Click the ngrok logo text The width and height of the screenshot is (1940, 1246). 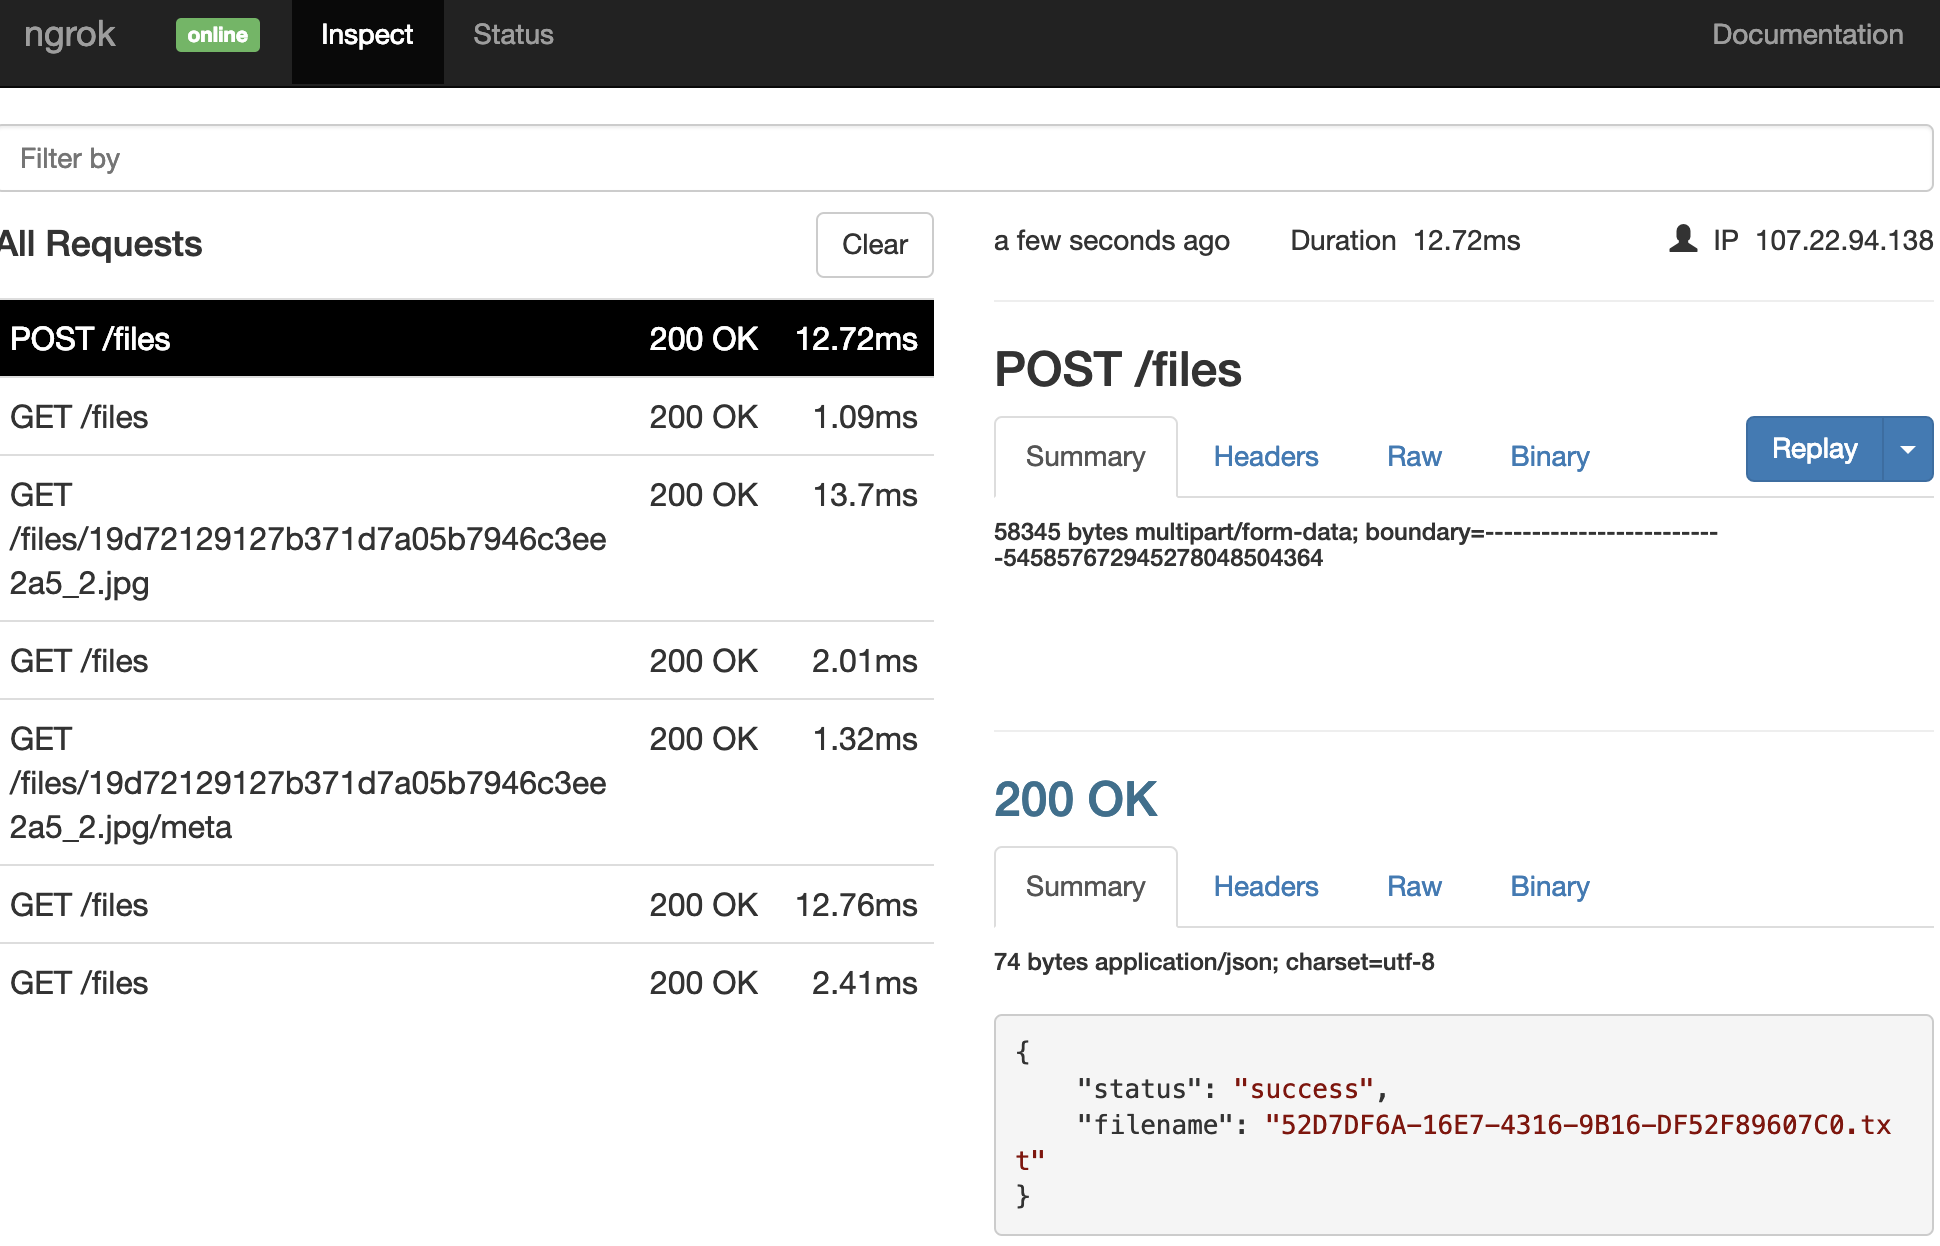point(70,35)
